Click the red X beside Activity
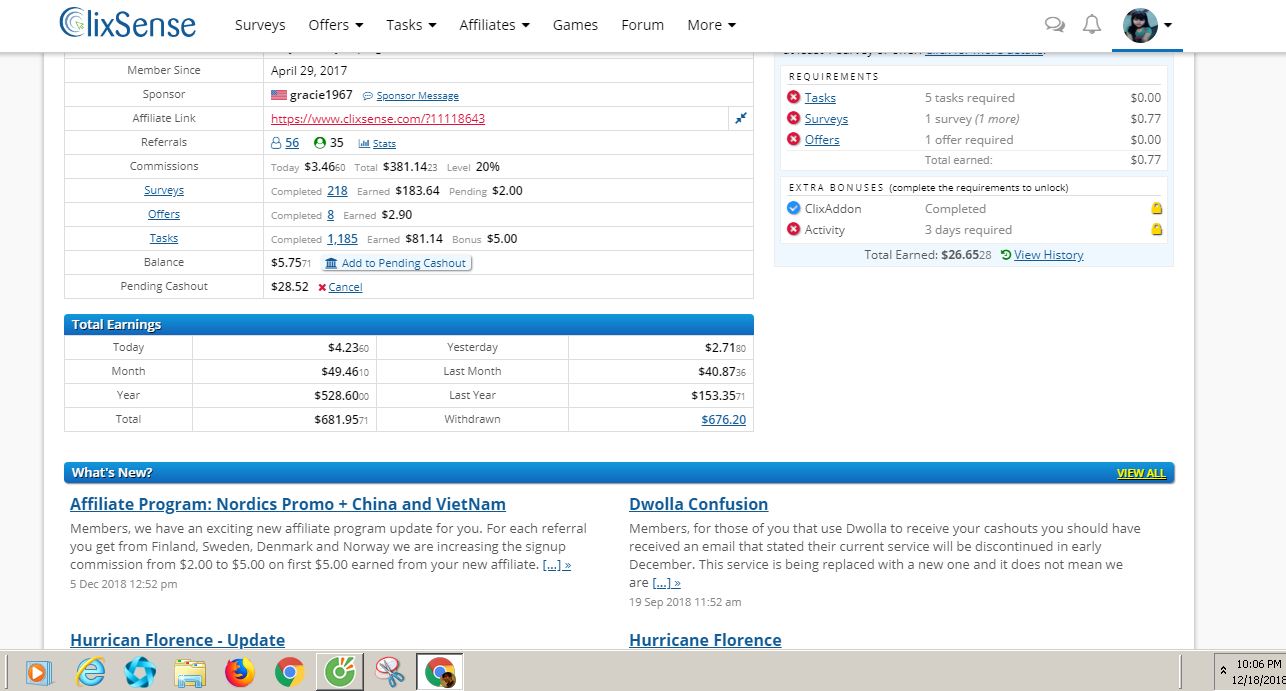 [793, 229]
